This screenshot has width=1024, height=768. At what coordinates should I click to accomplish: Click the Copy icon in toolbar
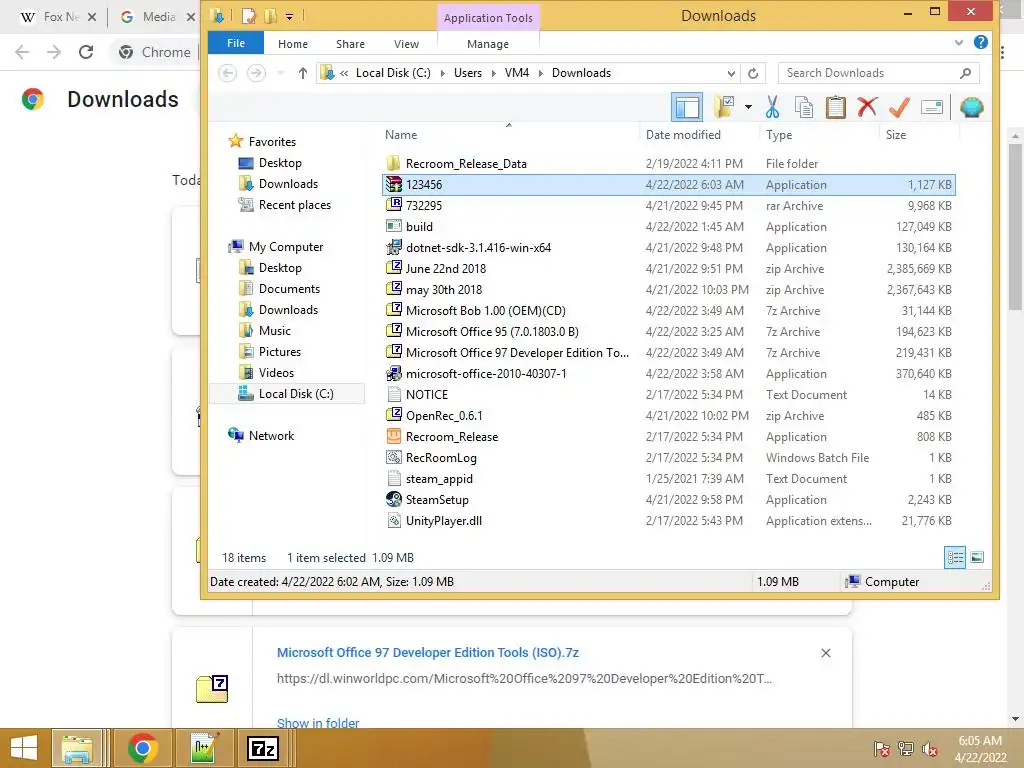tap(804, 107)
